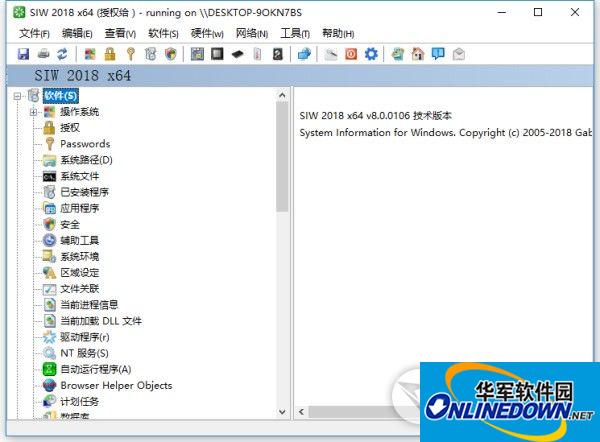Select the 软件(S) root tree item

point(60,96)
